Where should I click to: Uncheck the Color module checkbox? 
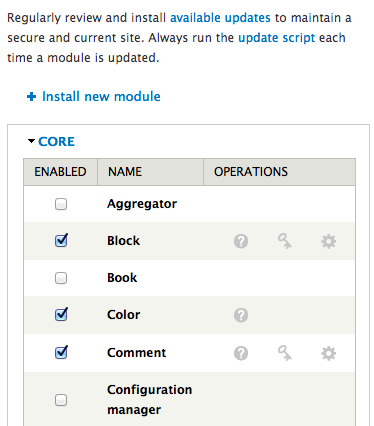(x=61, y=314)
